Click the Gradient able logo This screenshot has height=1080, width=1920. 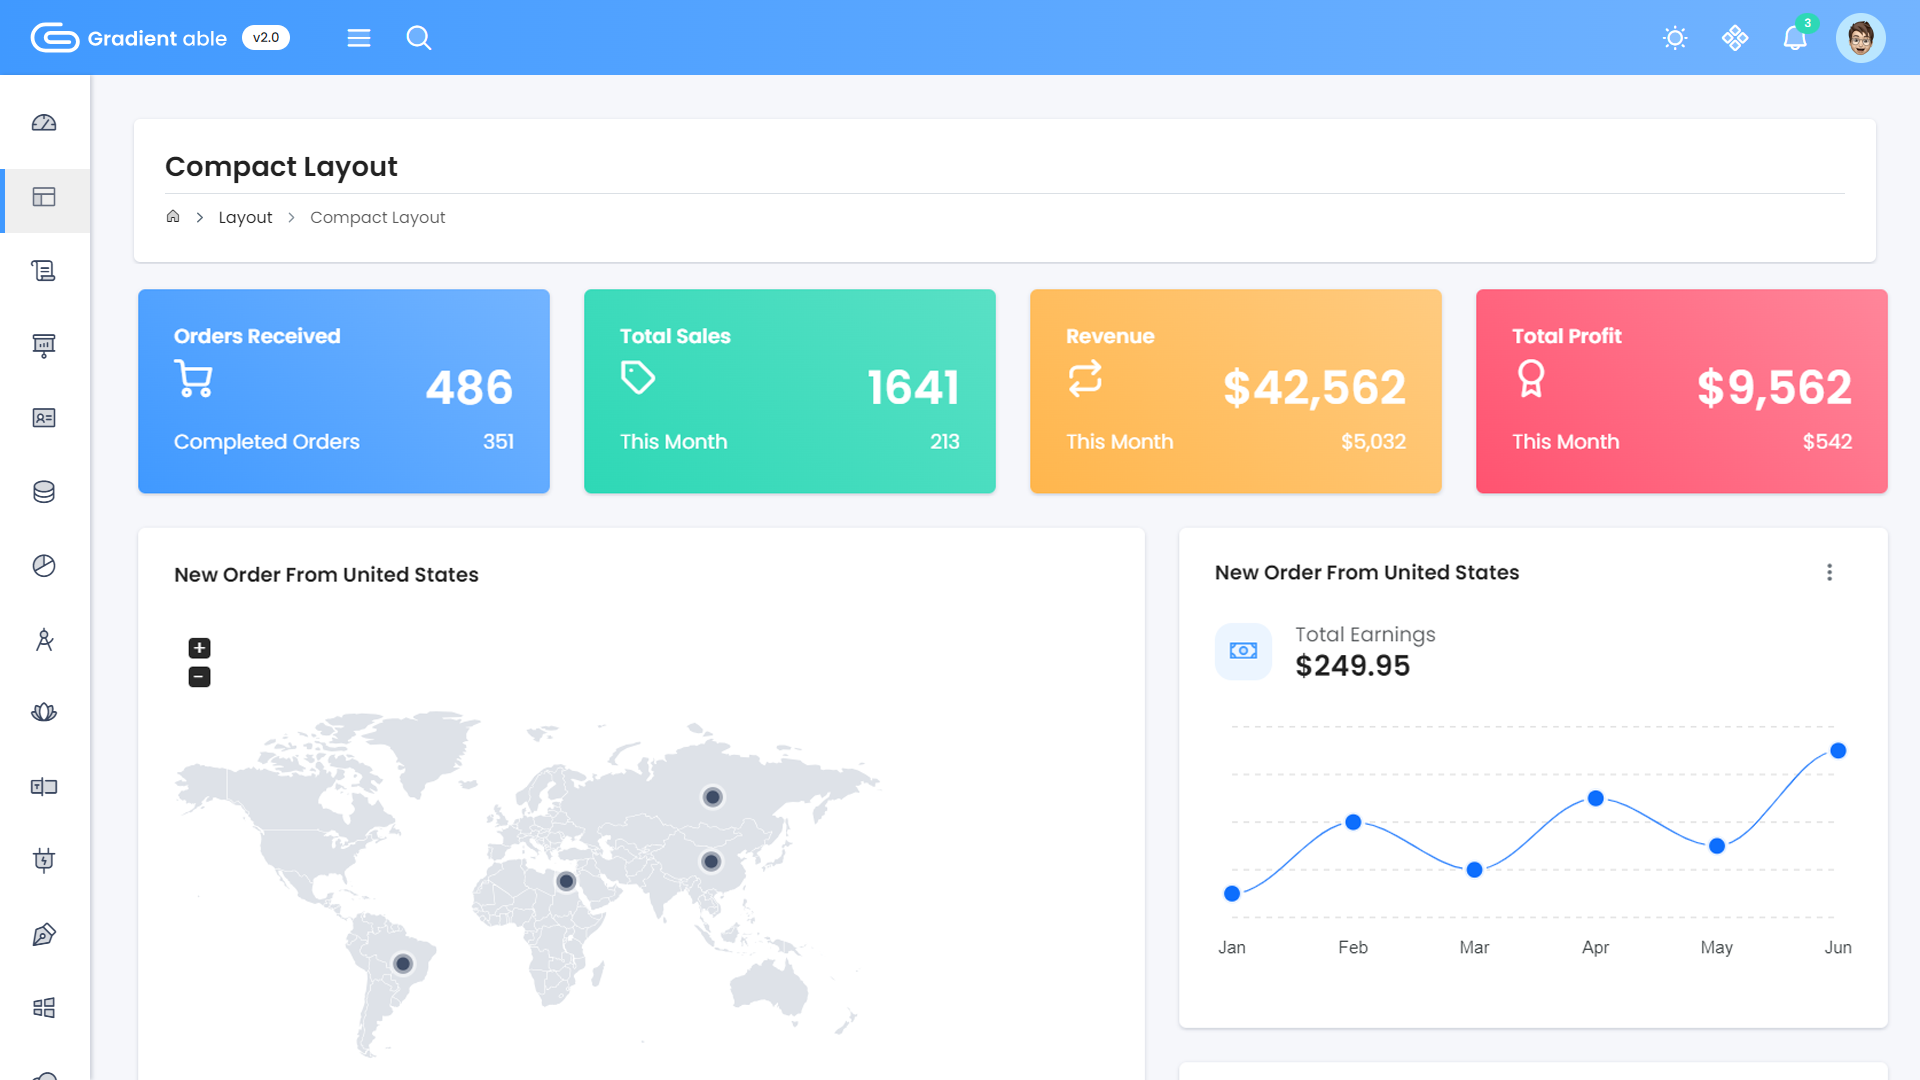pyautogui.click(x=130, y=38)
